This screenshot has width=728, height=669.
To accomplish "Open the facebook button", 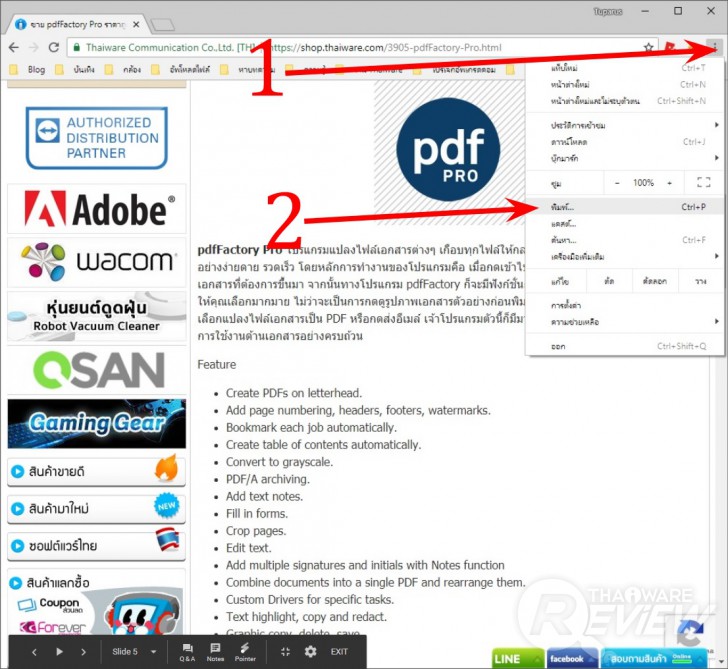I will click(x=572, y=658).
